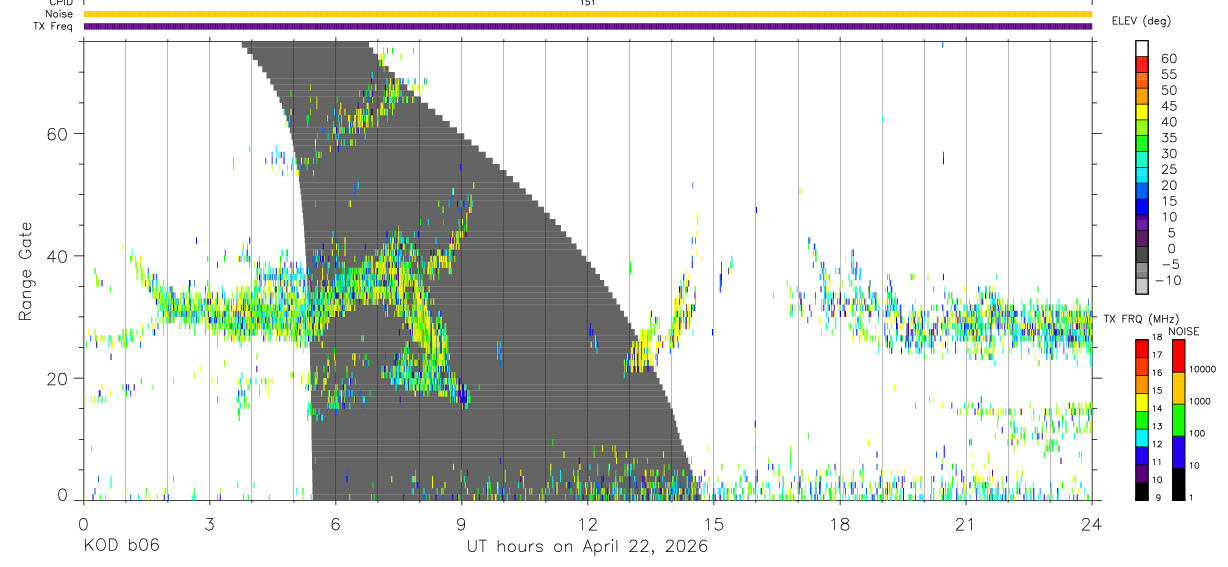Click the 10000 label on the NOISE scale
The height and width of the screenshot is (567, 1228).
point(1202,370)
